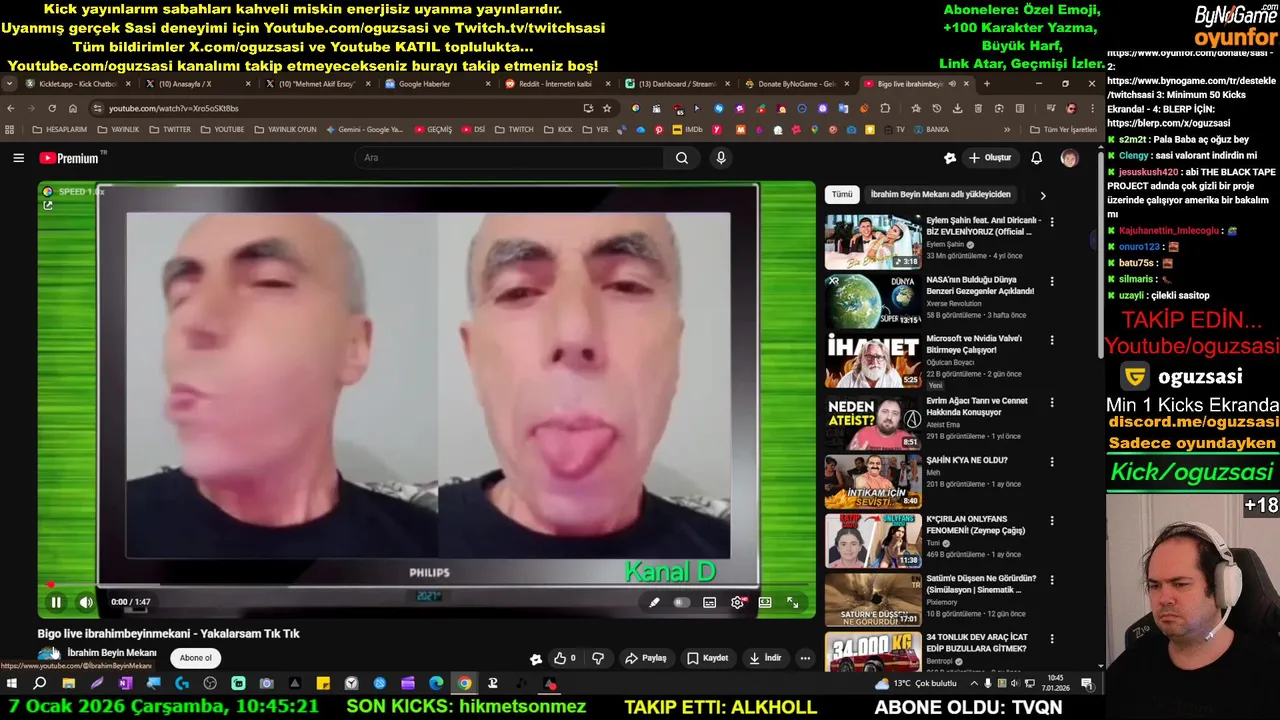
Task: Open options for Eylem Şahin video
Action: click(1052, 222)
